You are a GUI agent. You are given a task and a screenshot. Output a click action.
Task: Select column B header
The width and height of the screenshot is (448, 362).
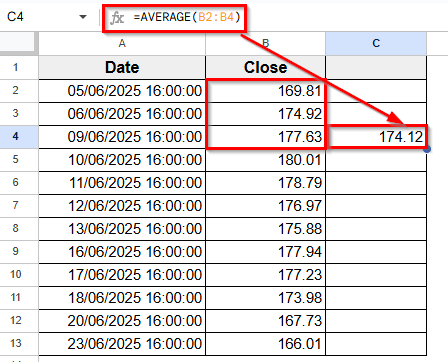(265, 43)
